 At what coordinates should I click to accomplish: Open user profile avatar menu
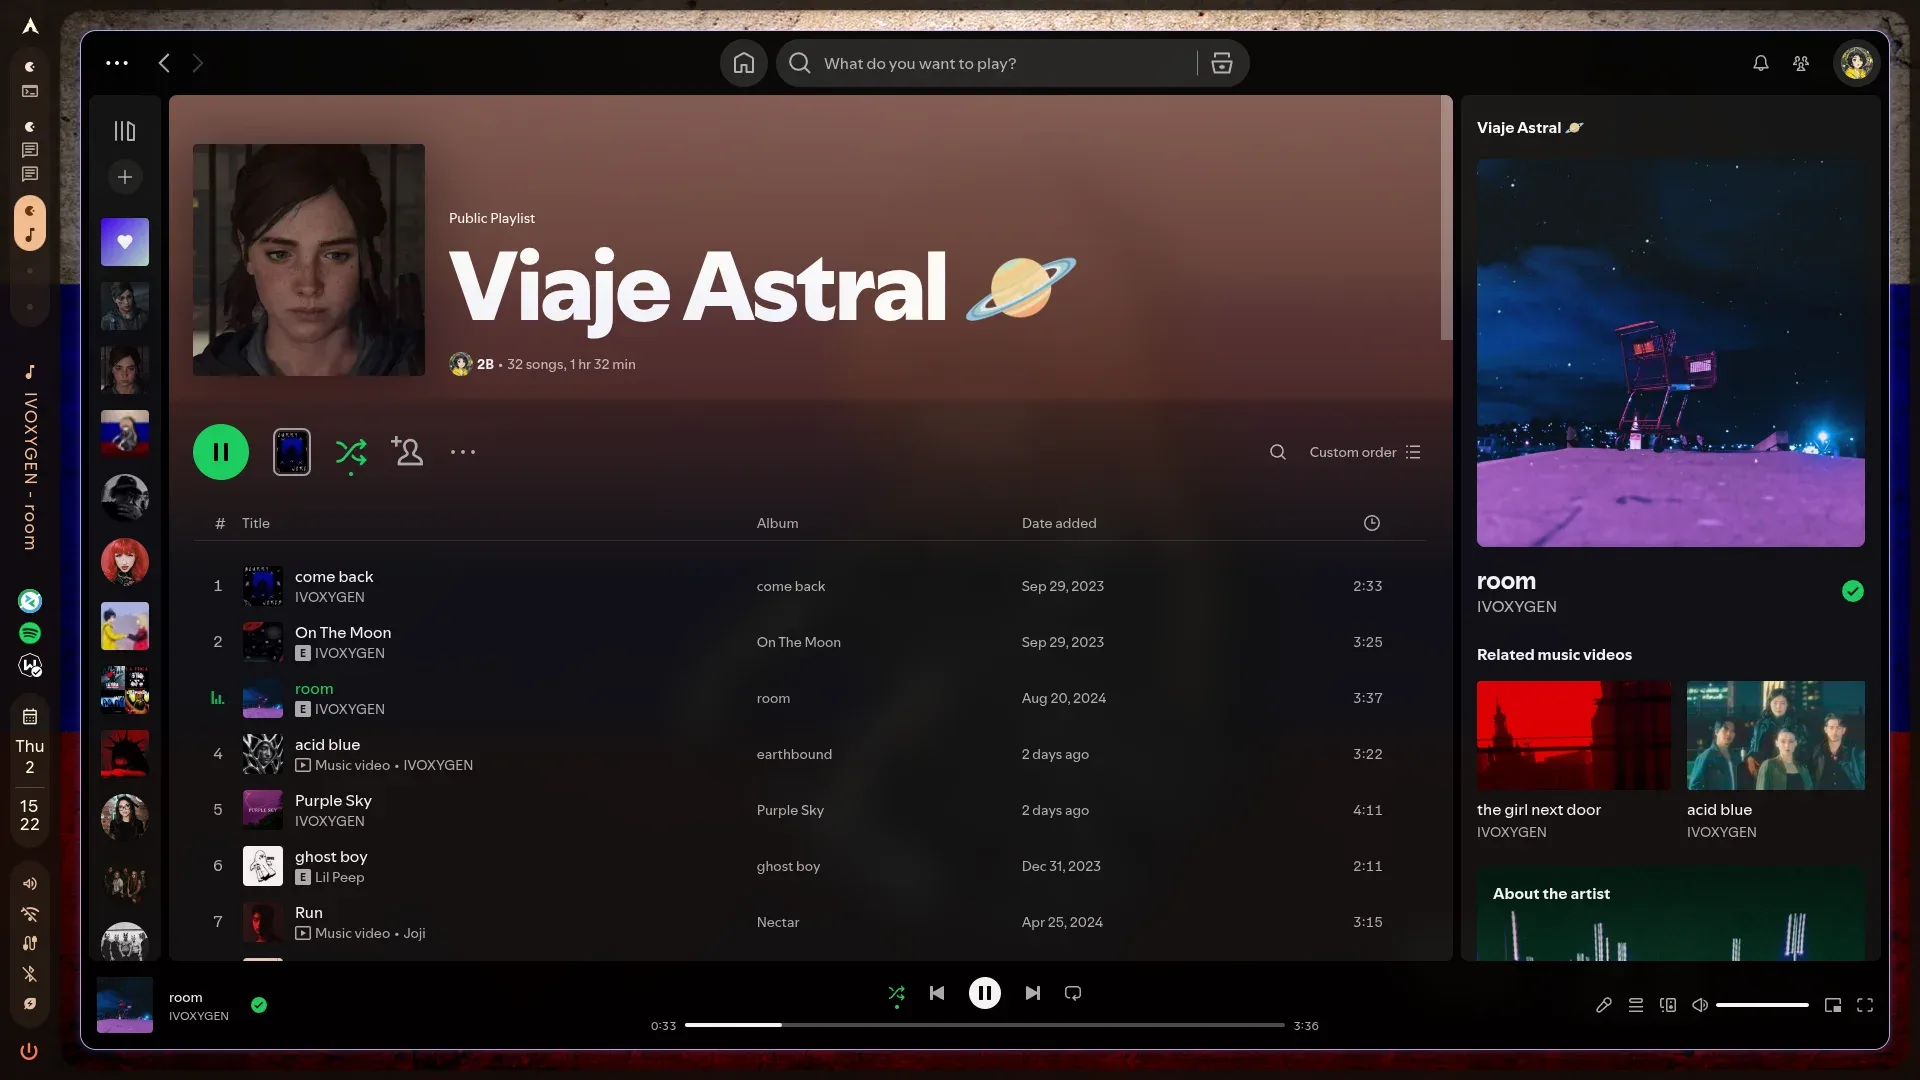coord(1857,63)
